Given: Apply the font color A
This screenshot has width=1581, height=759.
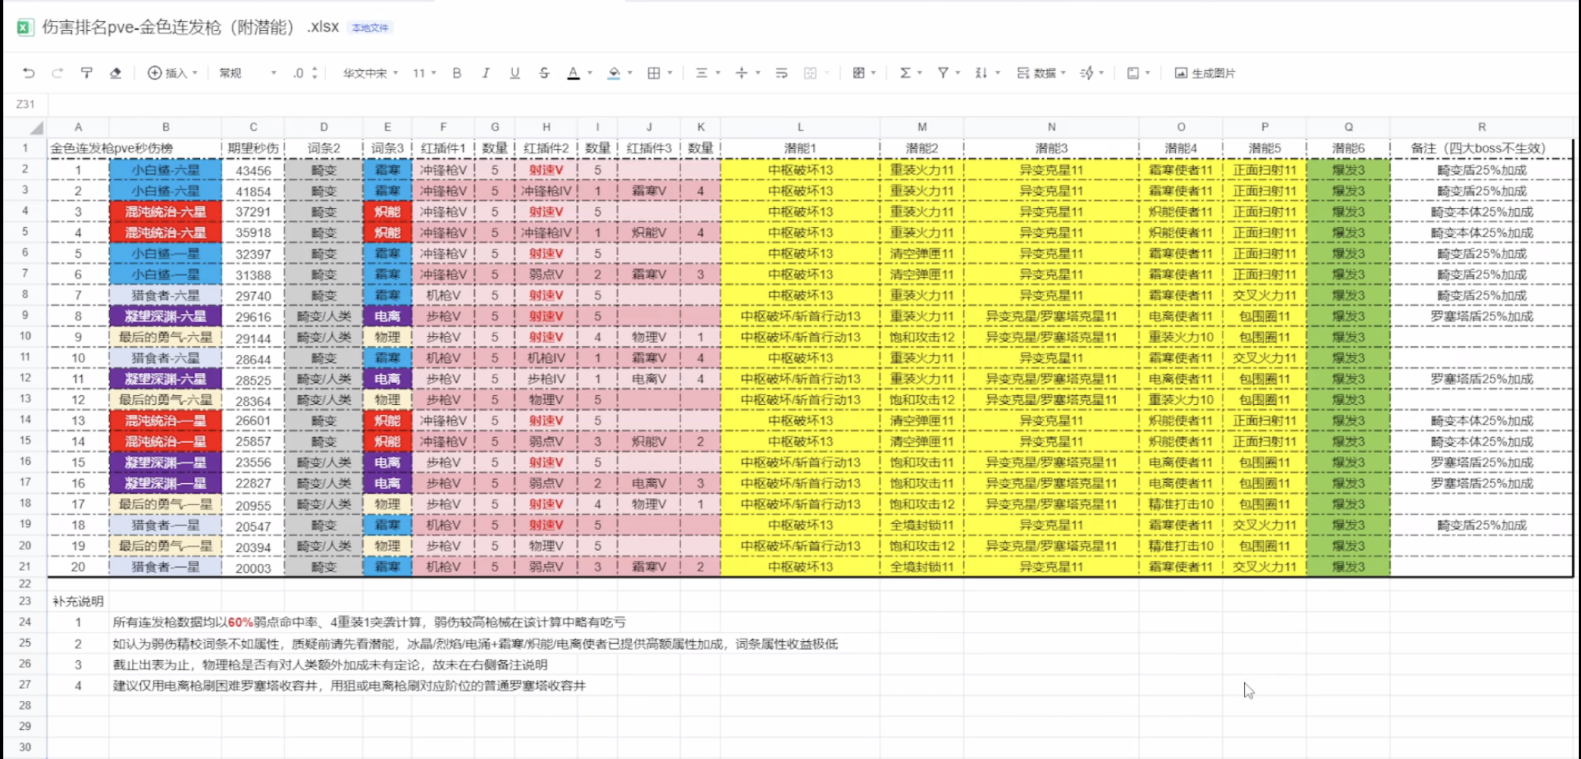Looking at the screenshot, I should (573, 73).
